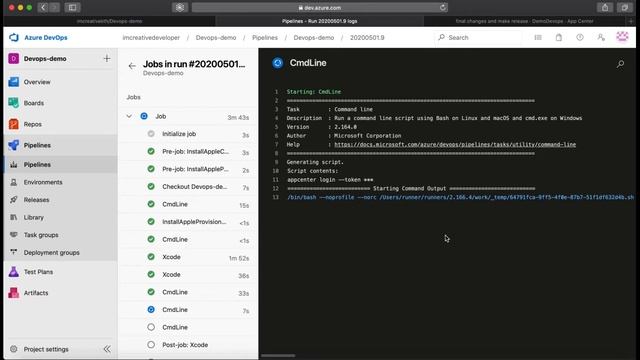Screen dimensions: 640x360
Task: Open Boards in the sidebar
Action: [33, 103]
